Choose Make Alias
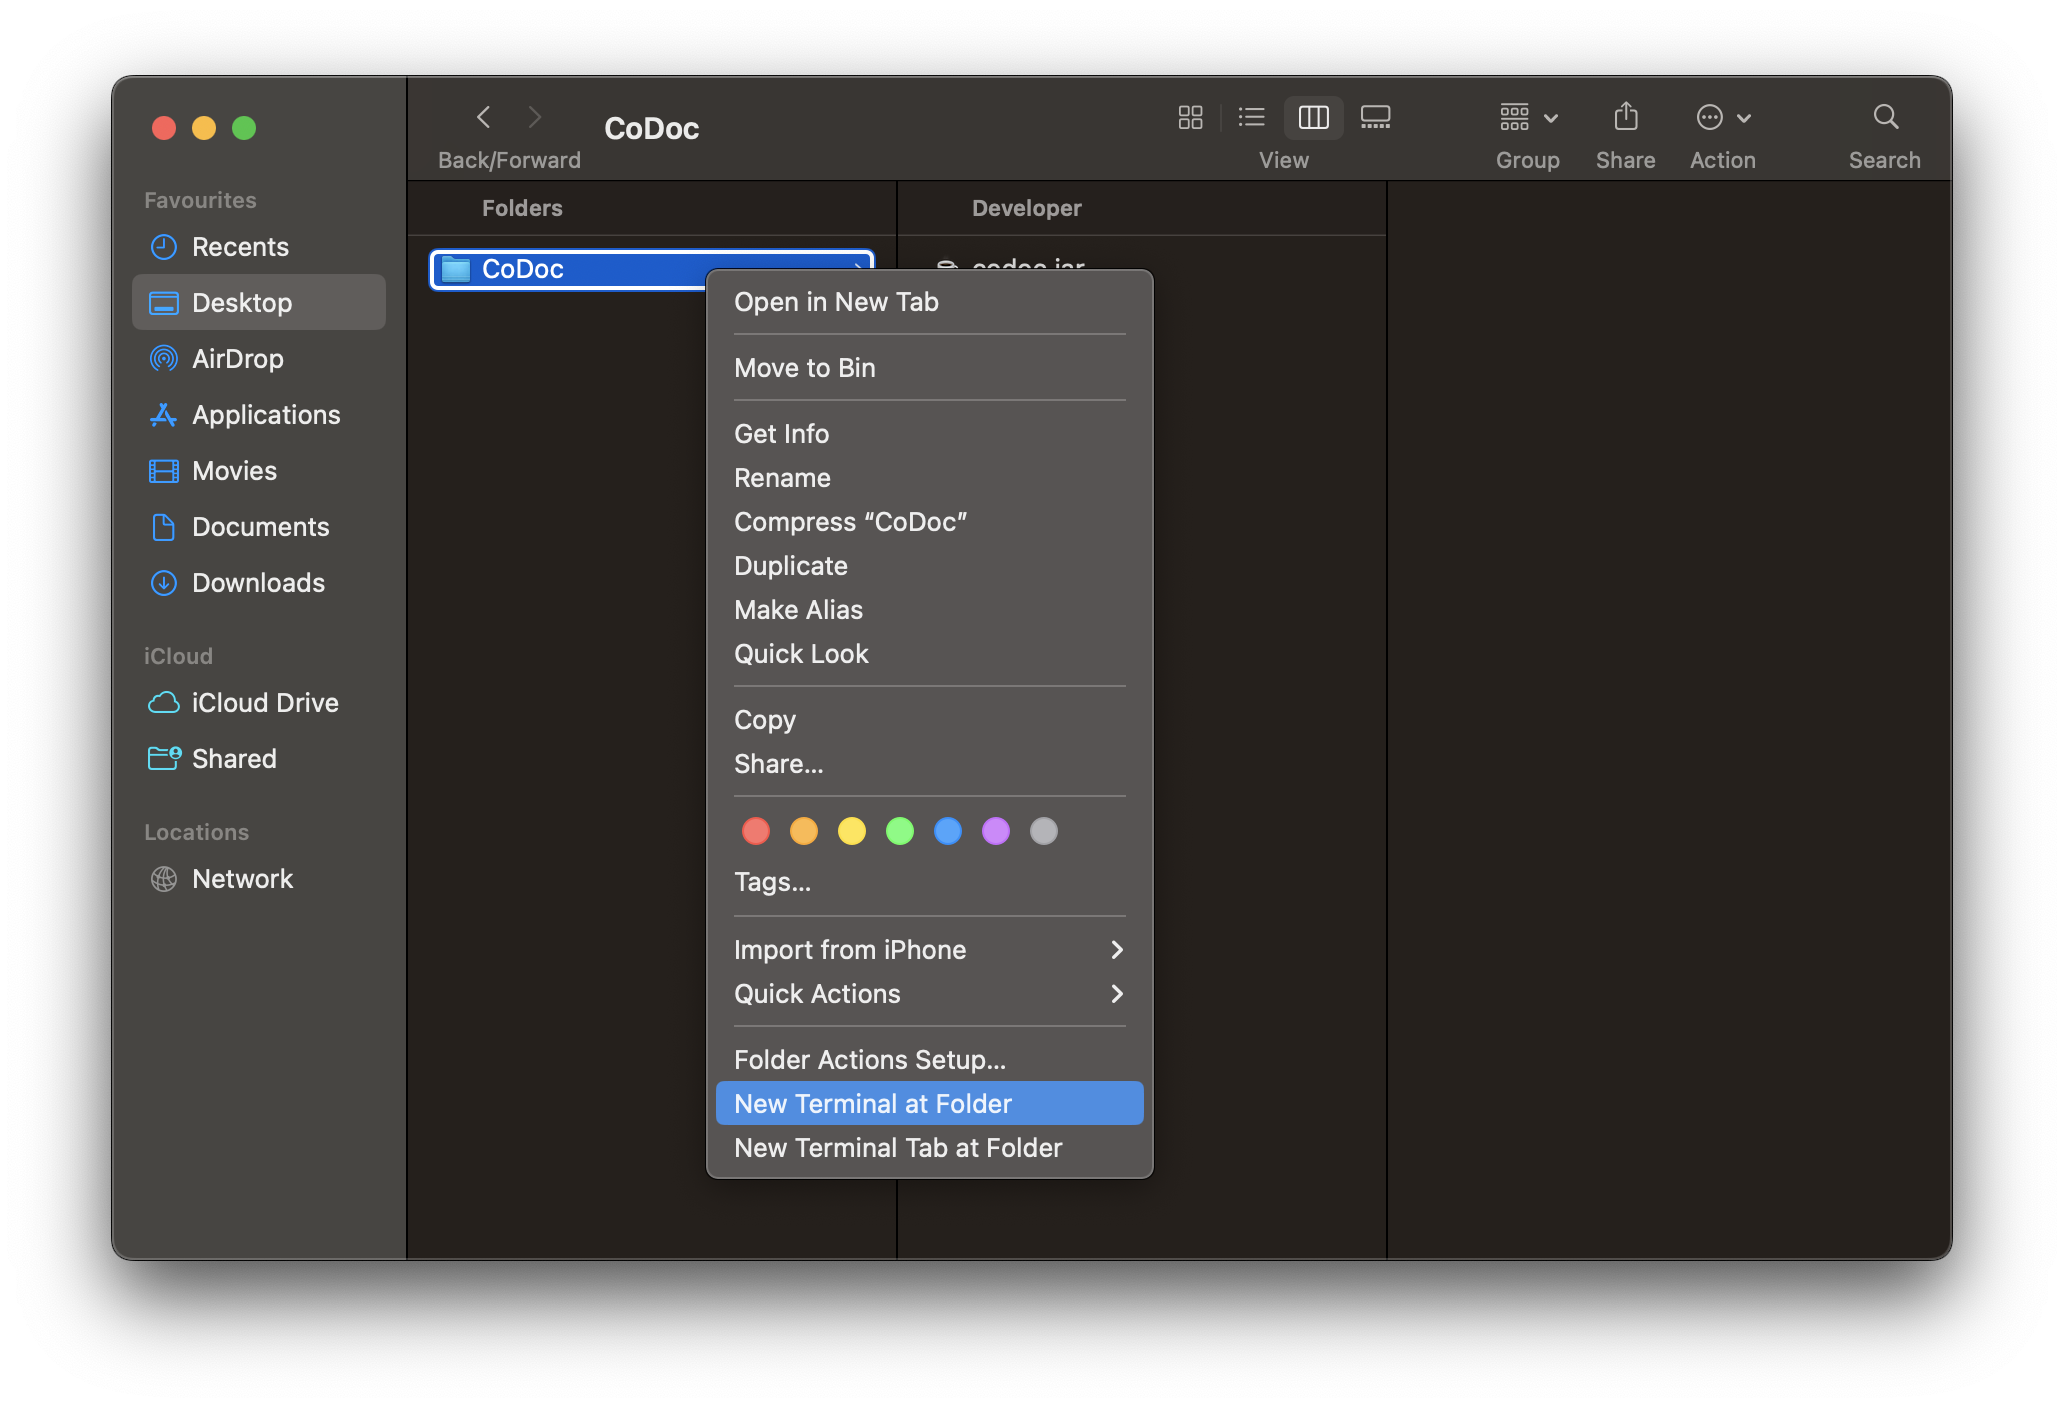The height and width of the screenshot is (1408, 2064). click(x=929, y=610)
